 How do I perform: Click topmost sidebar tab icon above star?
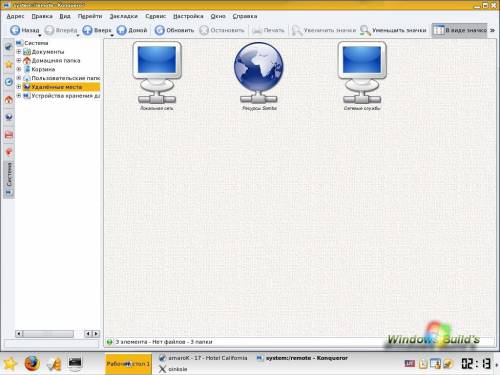(x=9, y=47)
